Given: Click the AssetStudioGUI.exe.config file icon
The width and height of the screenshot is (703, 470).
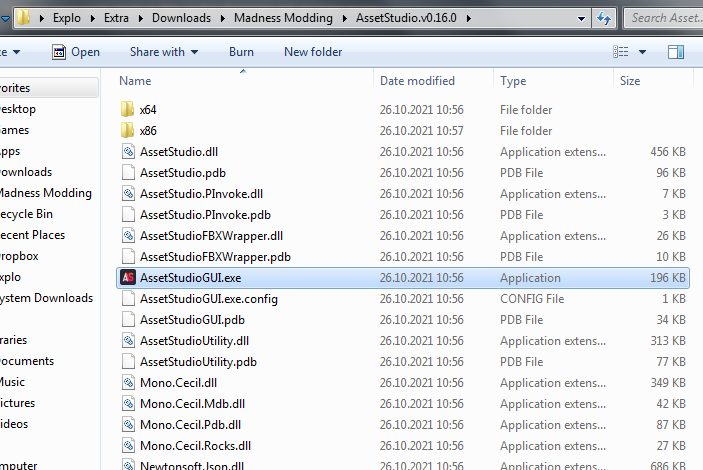Looking at the screenshot, I should pyautogui.click(x=128, y=299).
